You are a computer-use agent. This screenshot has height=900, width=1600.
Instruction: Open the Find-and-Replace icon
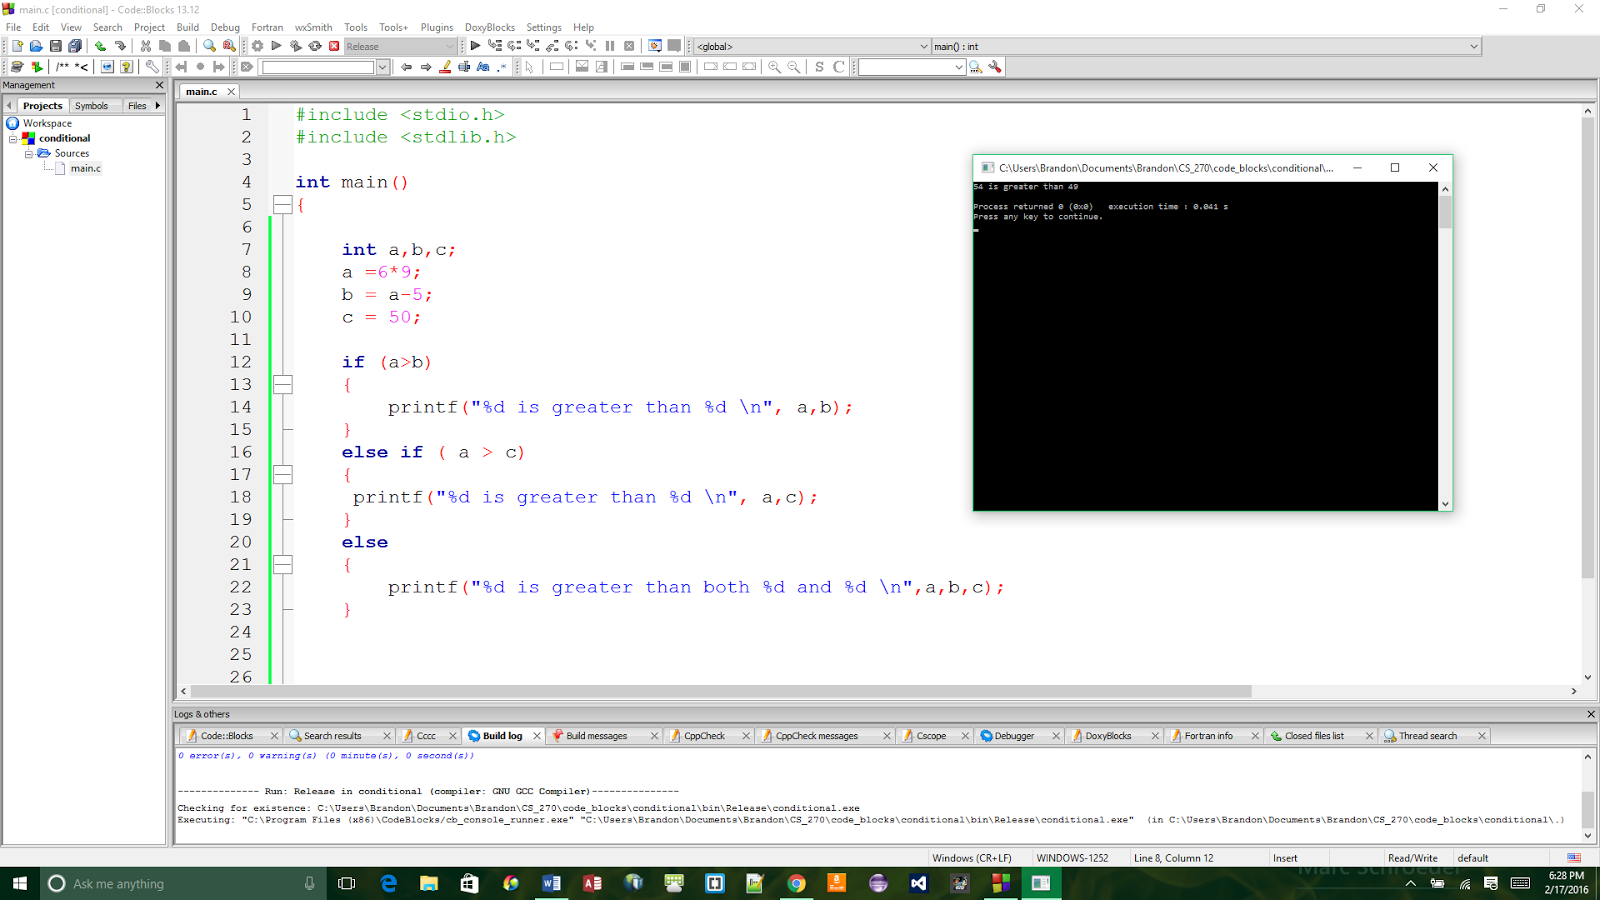[x=228, y=46]
